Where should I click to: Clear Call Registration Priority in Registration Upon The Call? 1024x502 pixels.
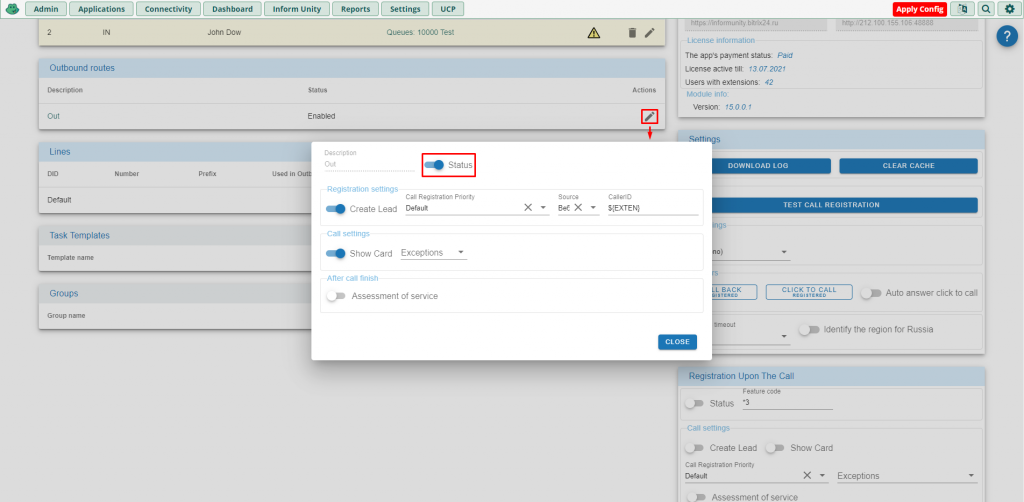tap(807, 475)
